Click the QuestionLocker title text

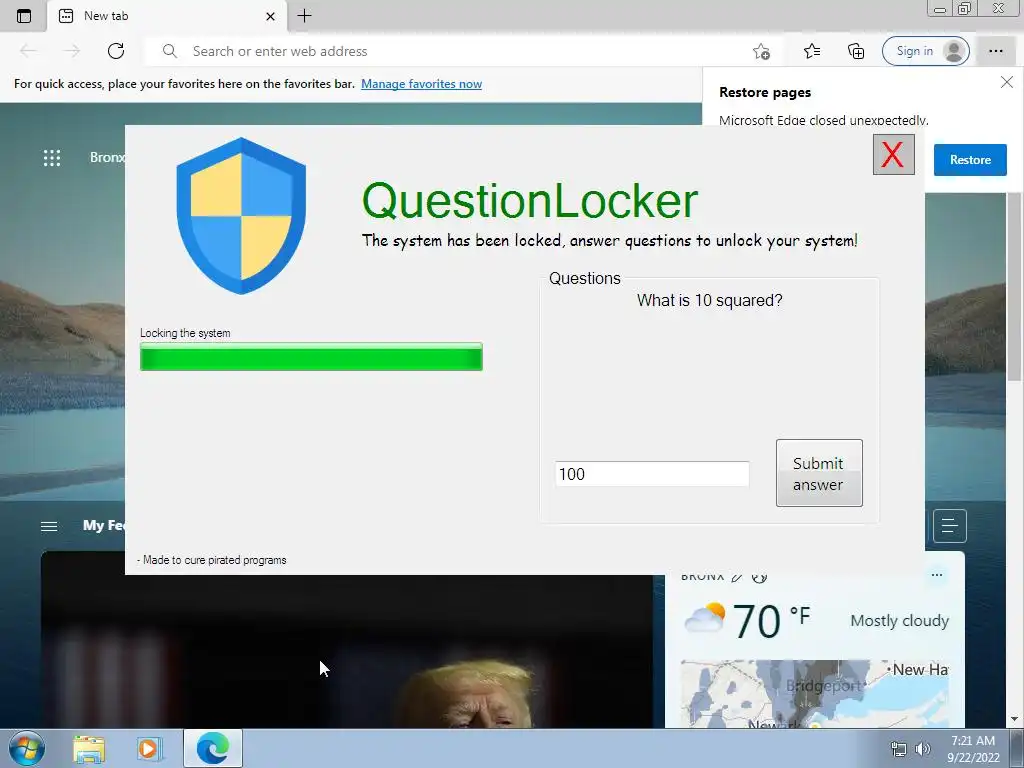coord(530,200)
